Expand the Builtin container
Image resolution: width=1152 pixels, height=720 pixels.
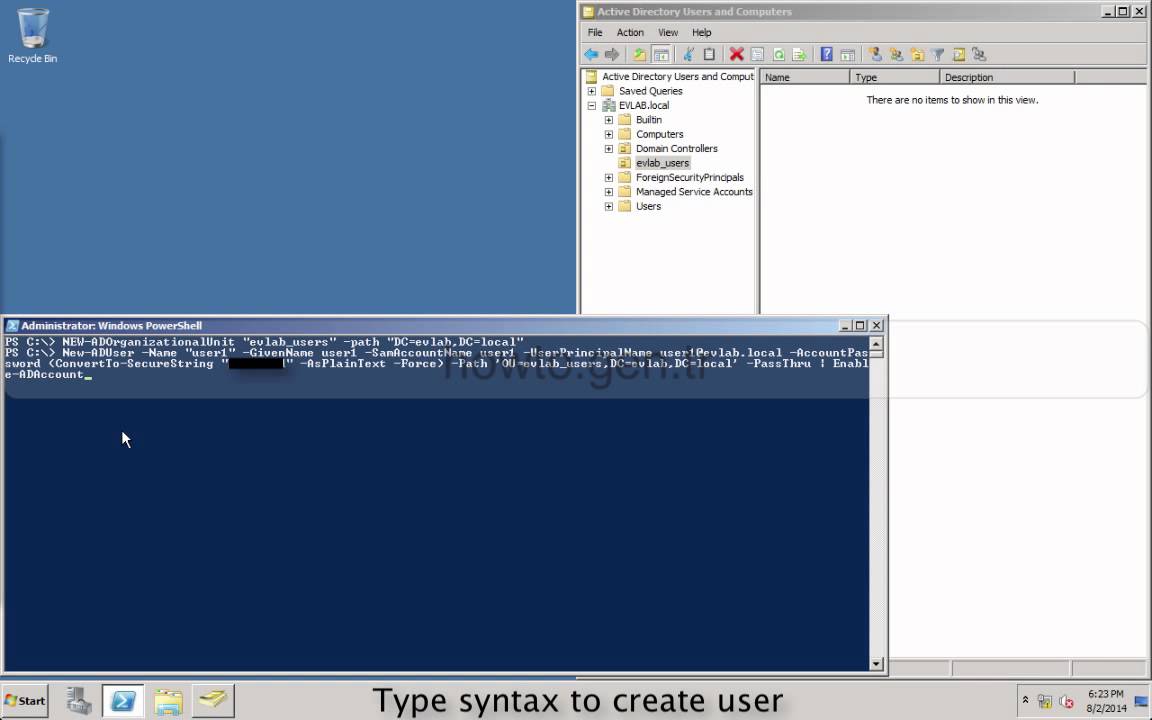pyautogui.click(x=608, y=120)
